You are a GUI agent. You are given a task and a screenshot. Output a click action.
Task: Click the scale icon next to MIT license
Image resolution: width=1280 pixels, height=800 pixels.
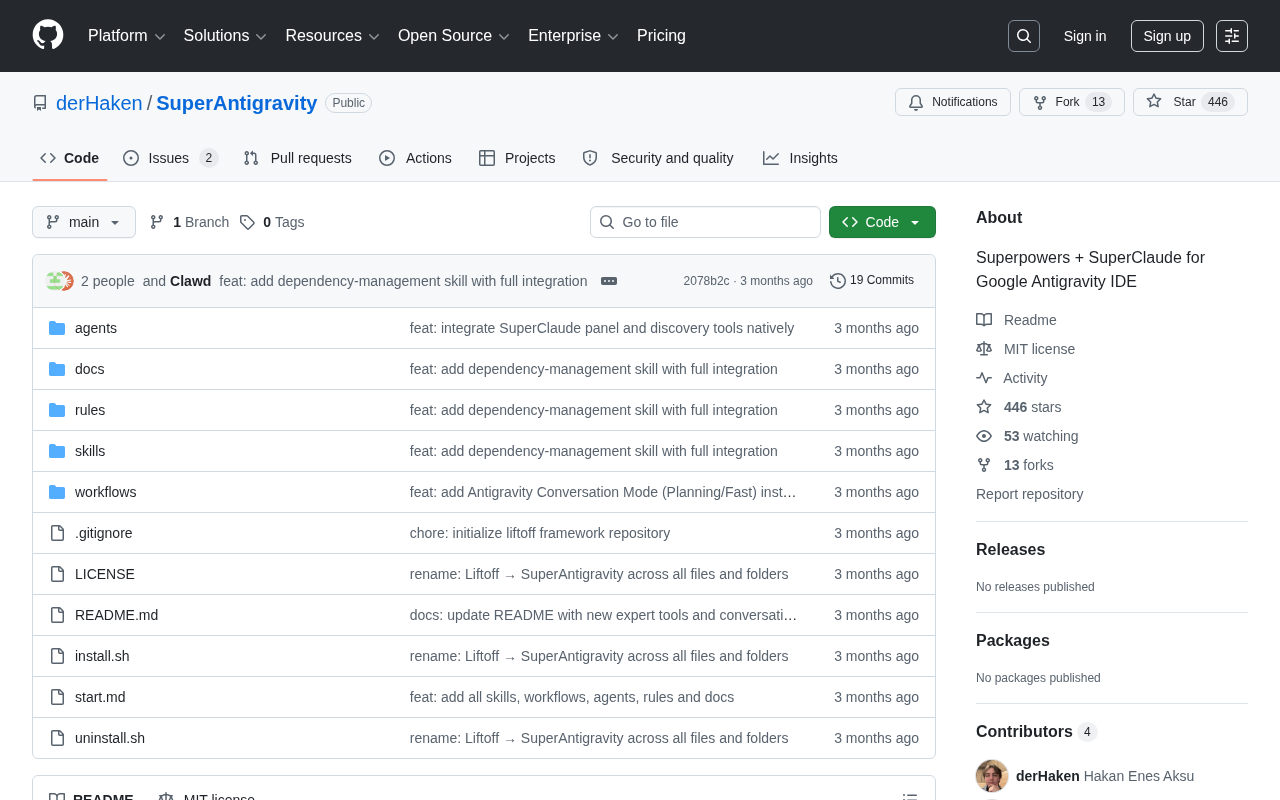coord(984,349)
